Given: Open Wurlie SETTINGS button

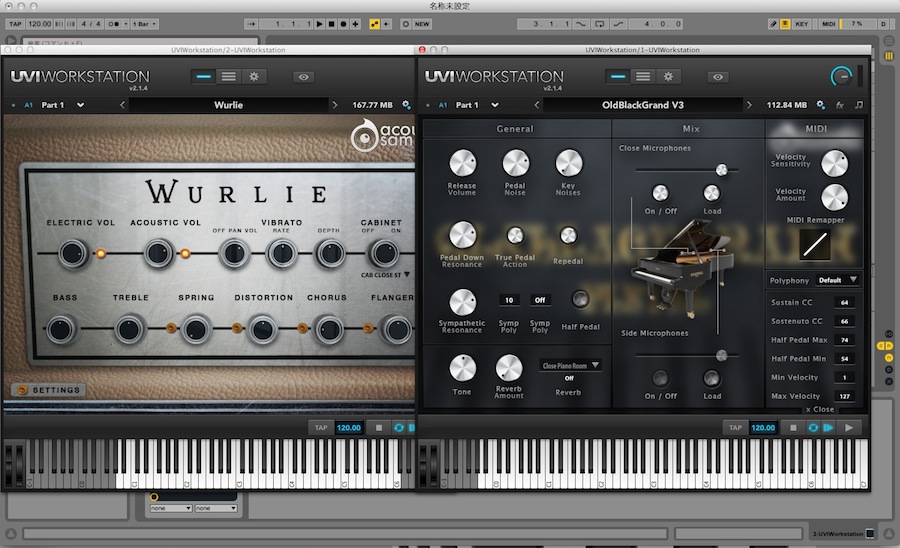Looking at the screenshot, I should (49, 390).
